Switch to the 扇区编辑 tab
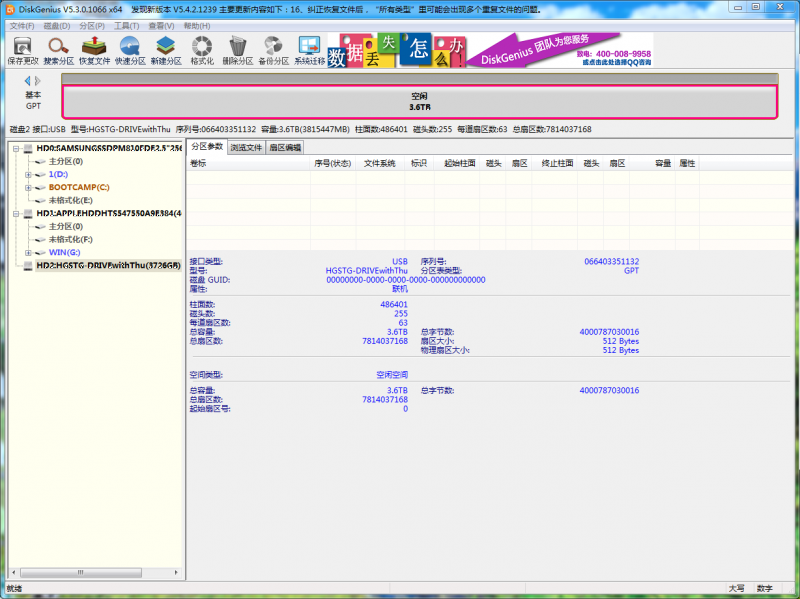 point(285,147)
